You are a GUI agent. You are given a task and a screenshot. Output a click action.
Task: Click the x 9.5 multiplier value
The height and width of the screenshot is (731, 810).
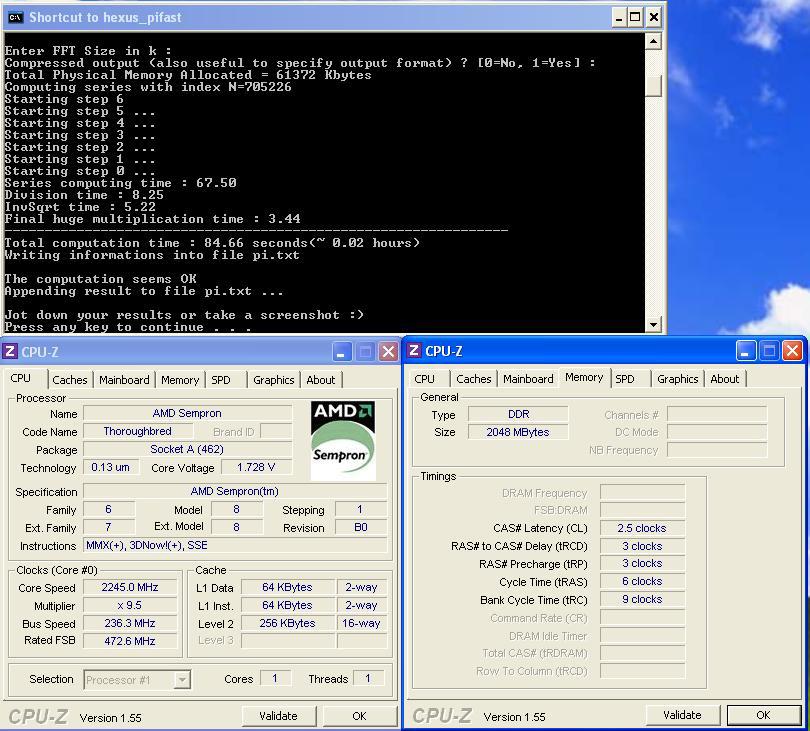click(130, 605)
